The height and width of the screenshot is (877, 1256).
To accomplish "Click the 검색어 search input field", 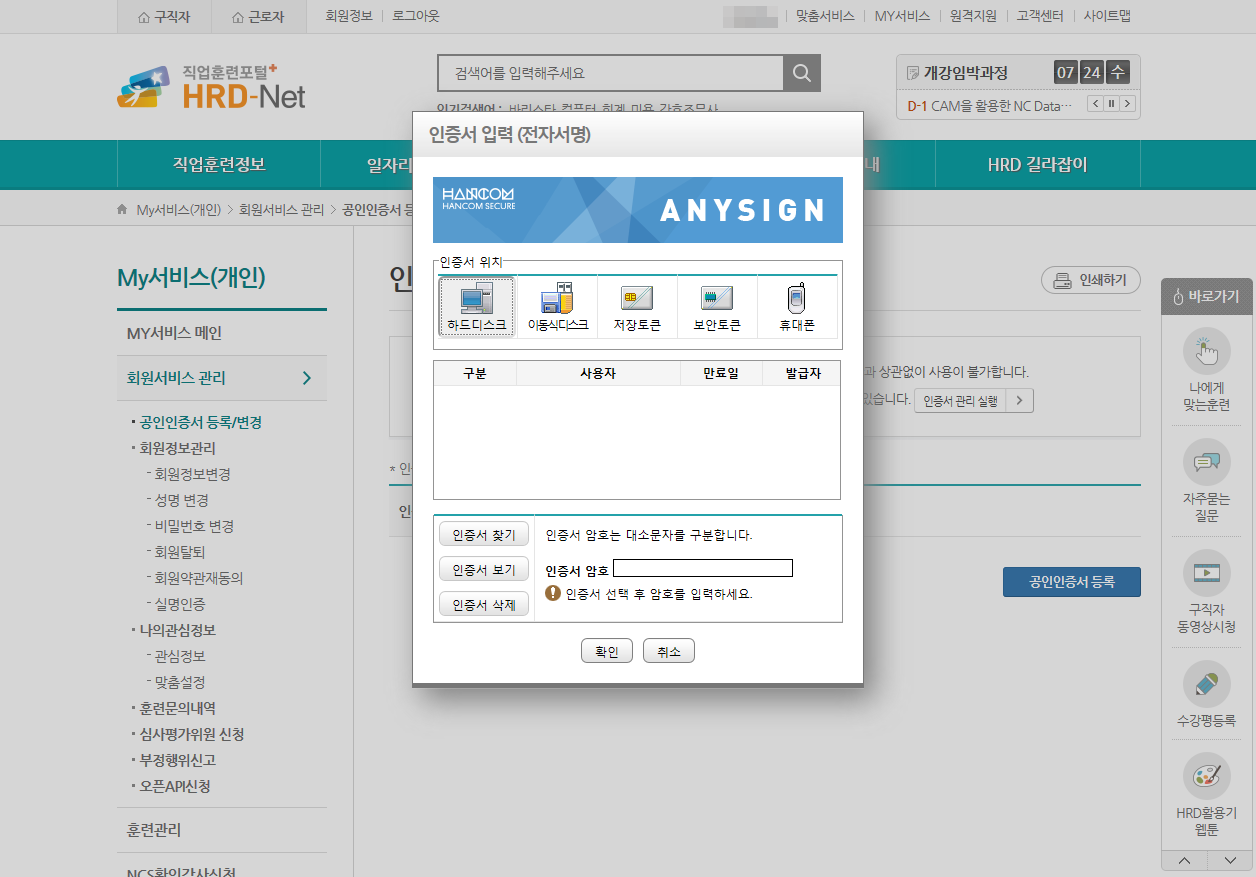I will [610, 73].
